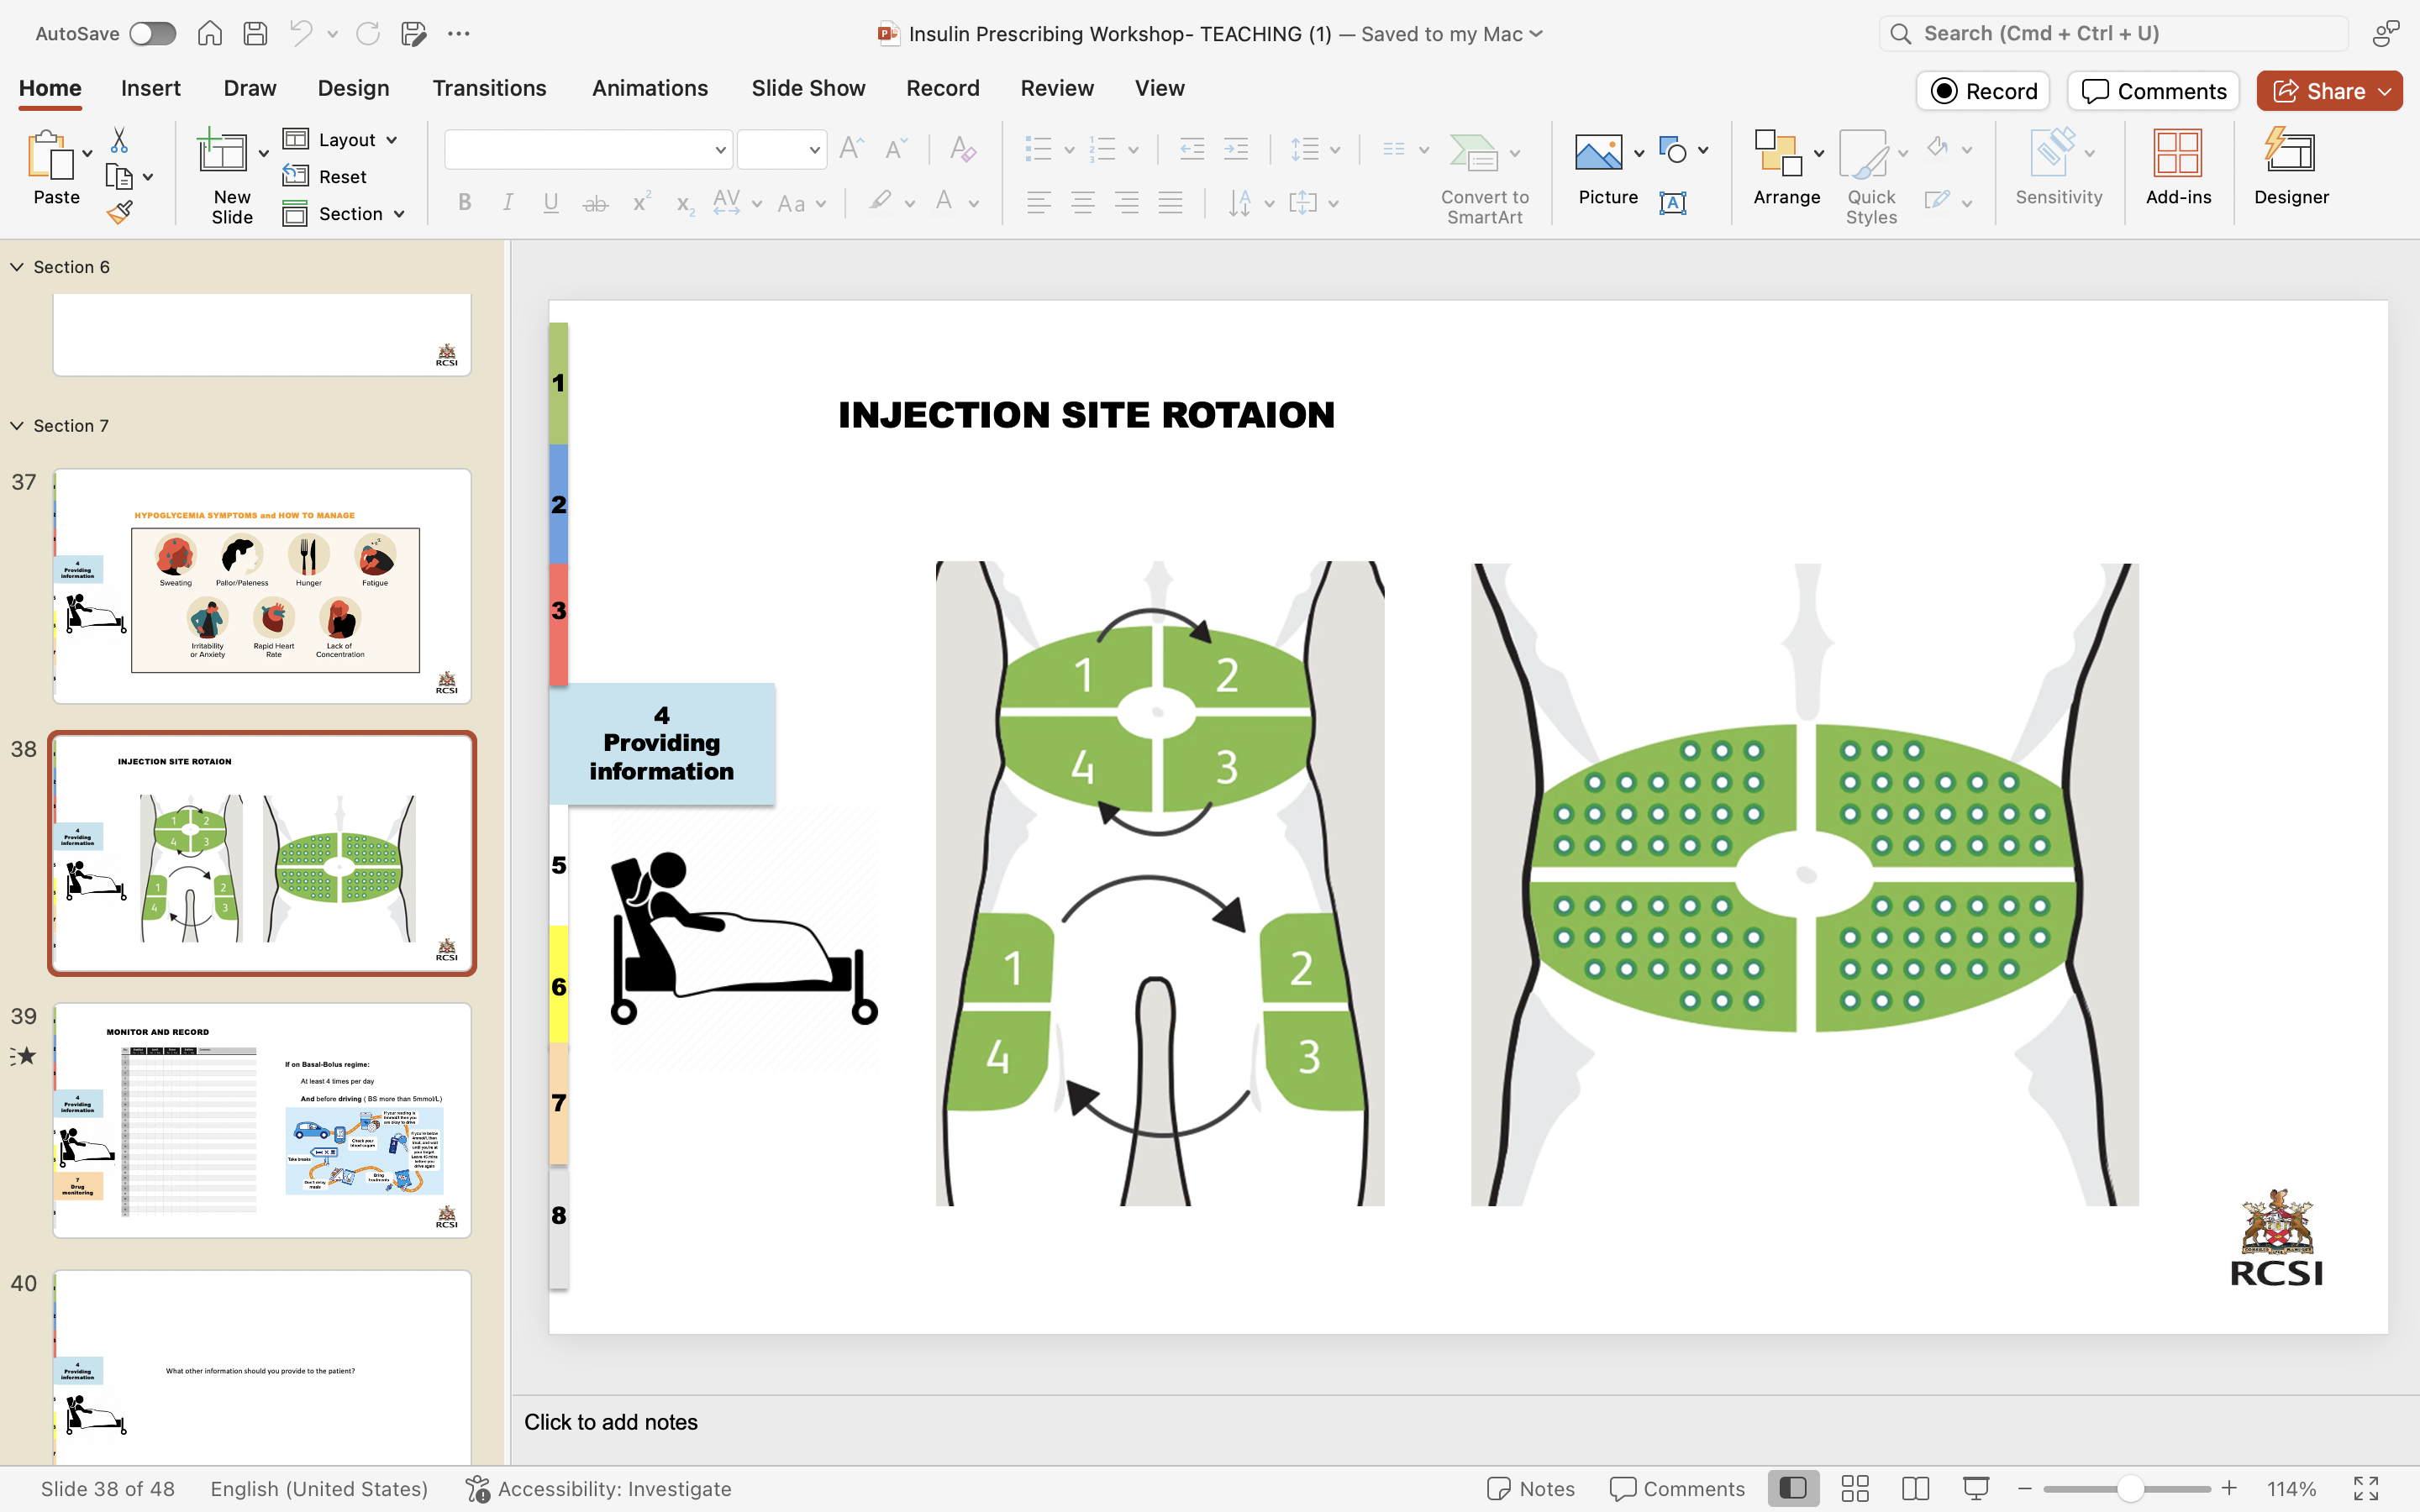
Task: Click Decrease Font Size icon
Action: (x=896, y=149)
